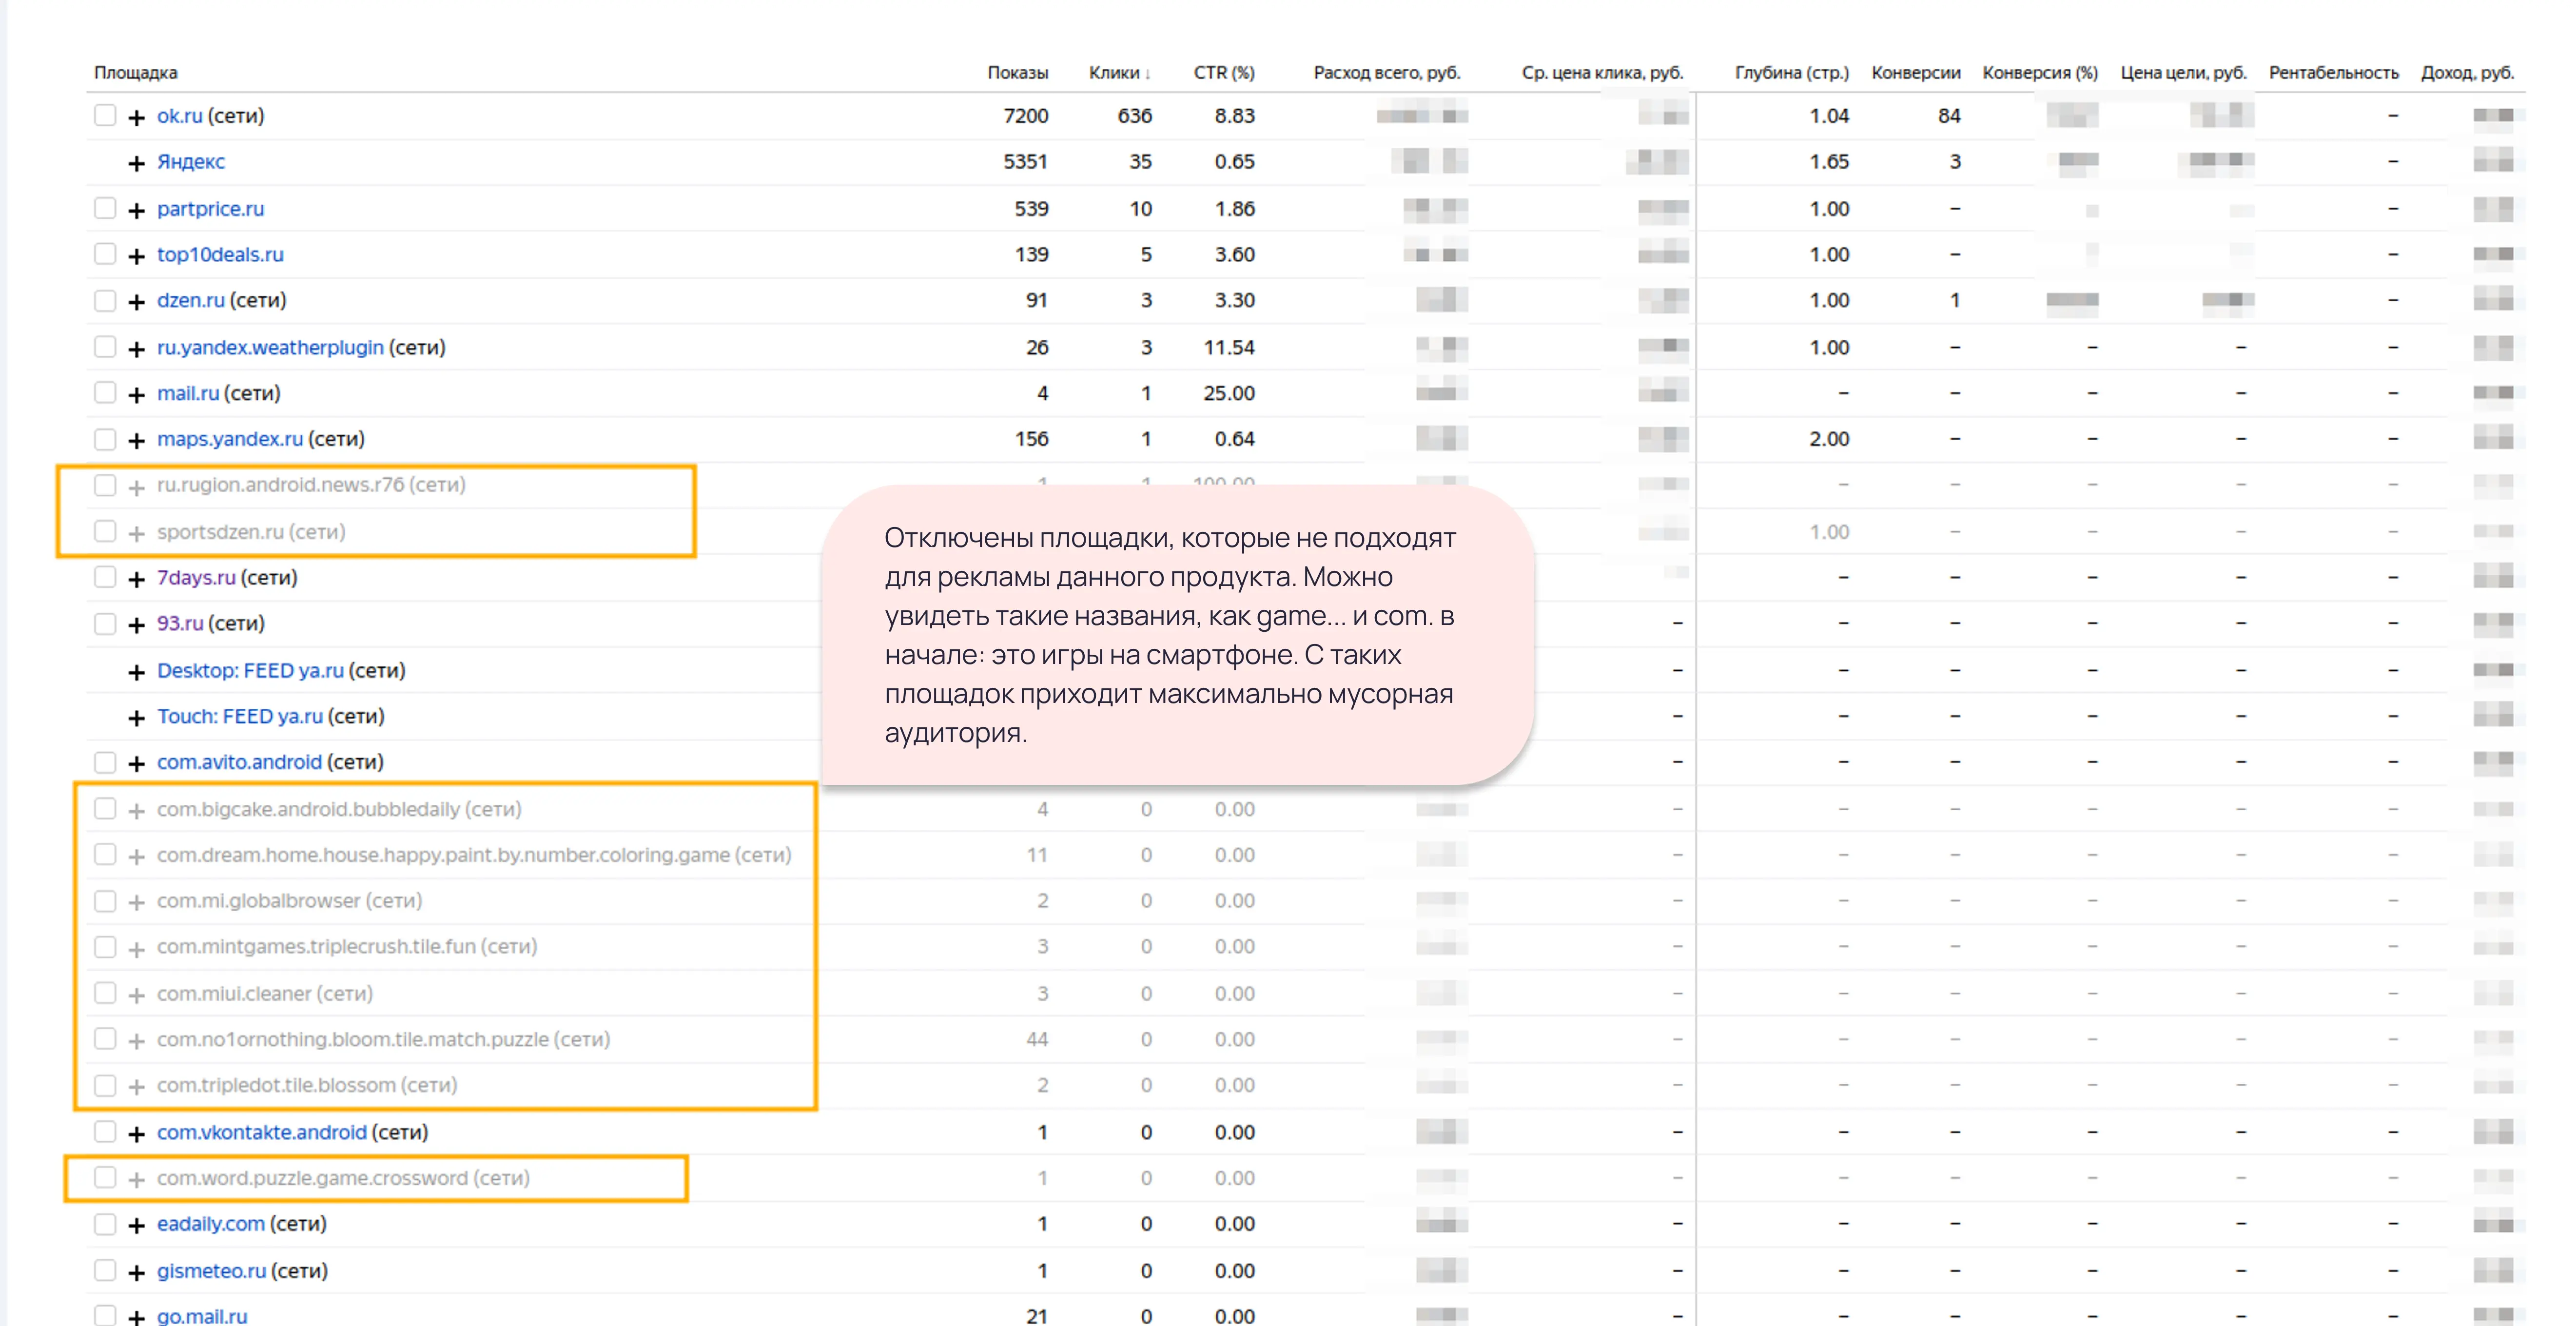Sort by Показы column header

click(x=1017, y=72)
